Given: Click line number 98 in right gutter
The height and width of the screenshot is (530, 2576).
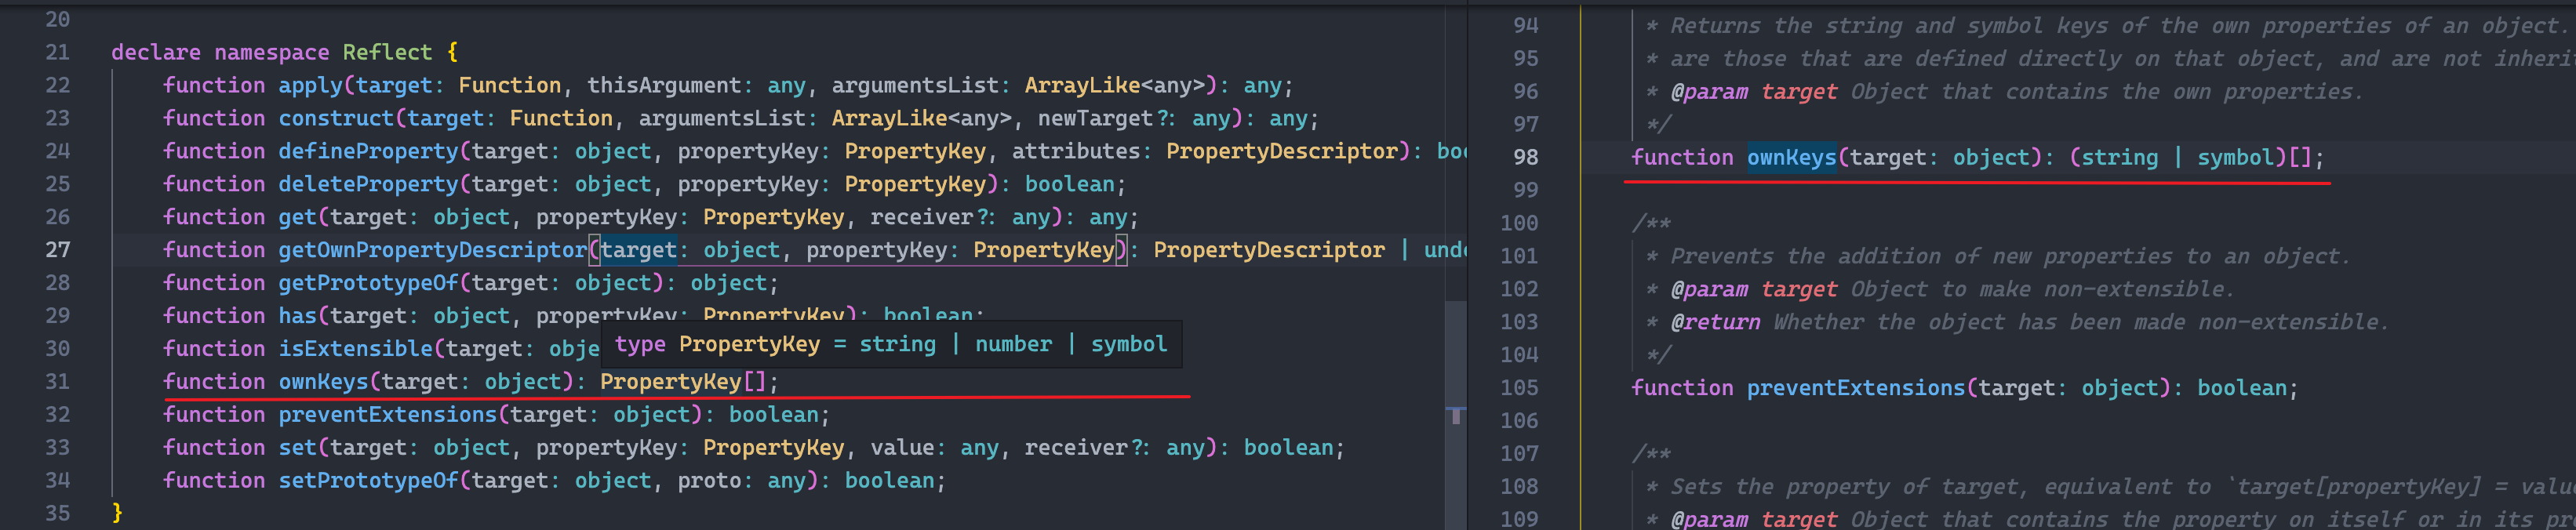Looking at the screenshot, I should (1526, 157).
